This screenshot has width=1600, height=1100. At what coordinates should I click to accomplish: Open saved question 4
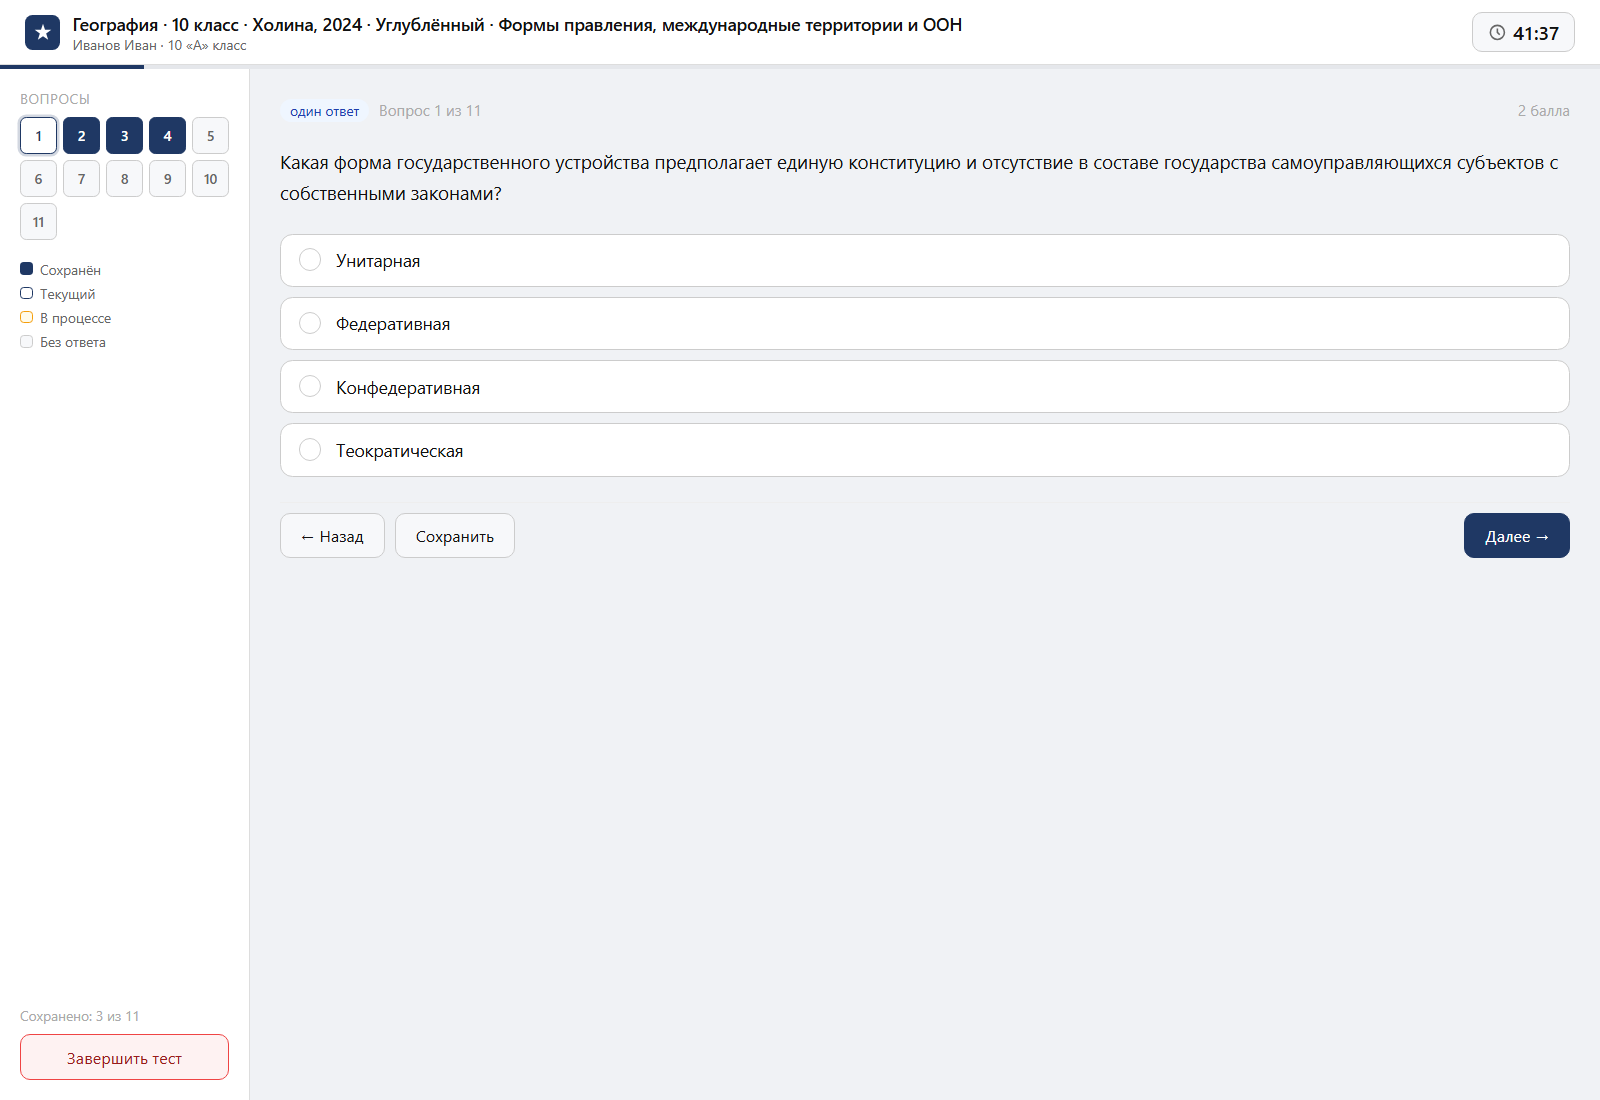(x=167, y=136)
